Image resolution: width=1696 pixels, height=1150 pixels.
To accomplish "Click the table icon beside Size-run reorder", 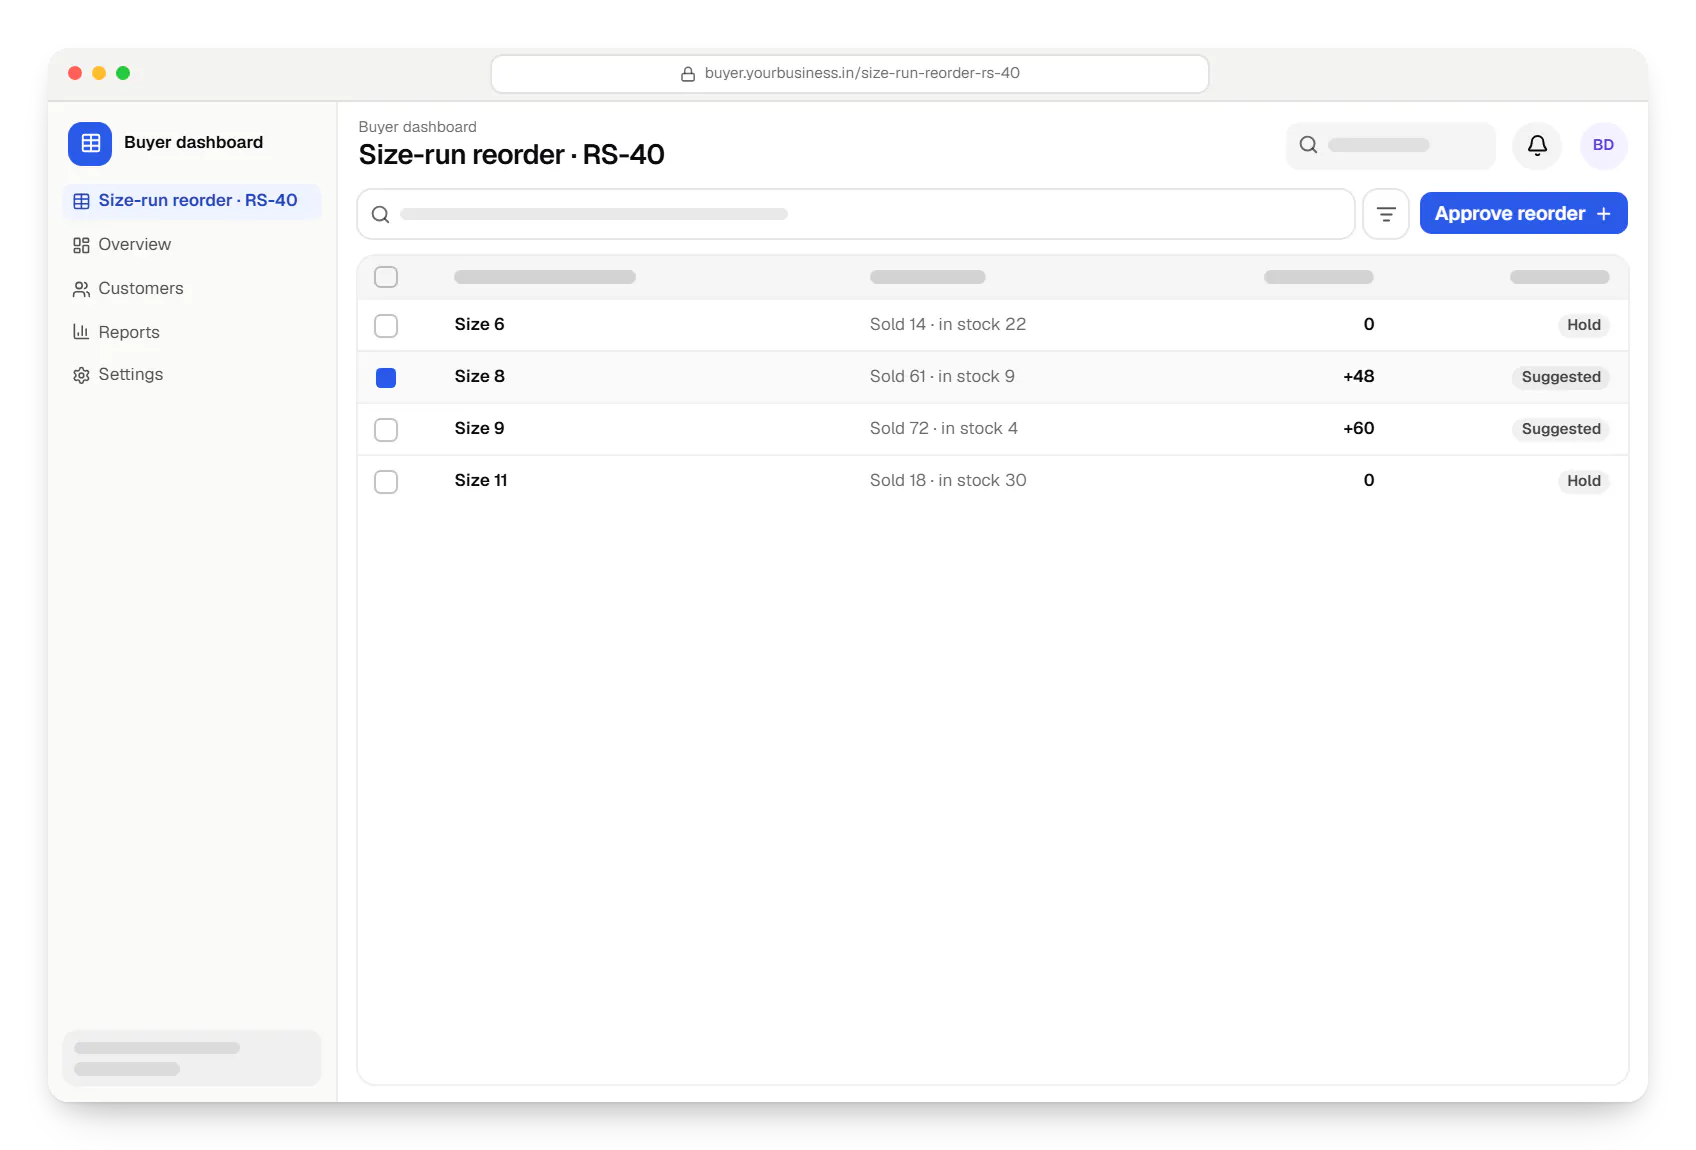I will [81, 201].
